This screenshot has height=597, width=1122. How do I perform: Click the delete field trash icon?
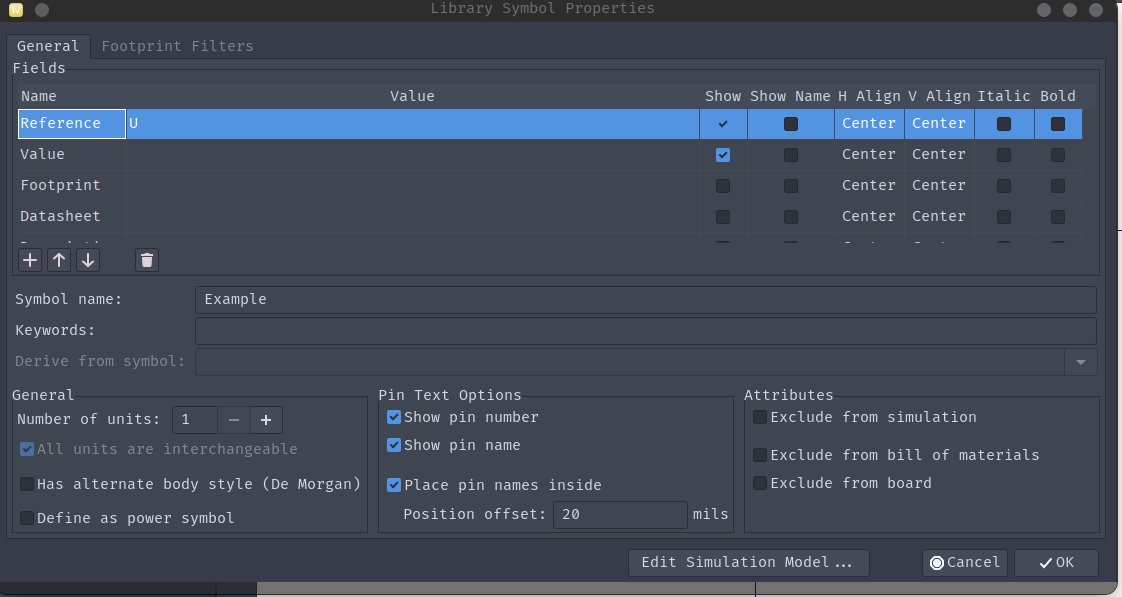pyautogui.click(x=147, y=260)
